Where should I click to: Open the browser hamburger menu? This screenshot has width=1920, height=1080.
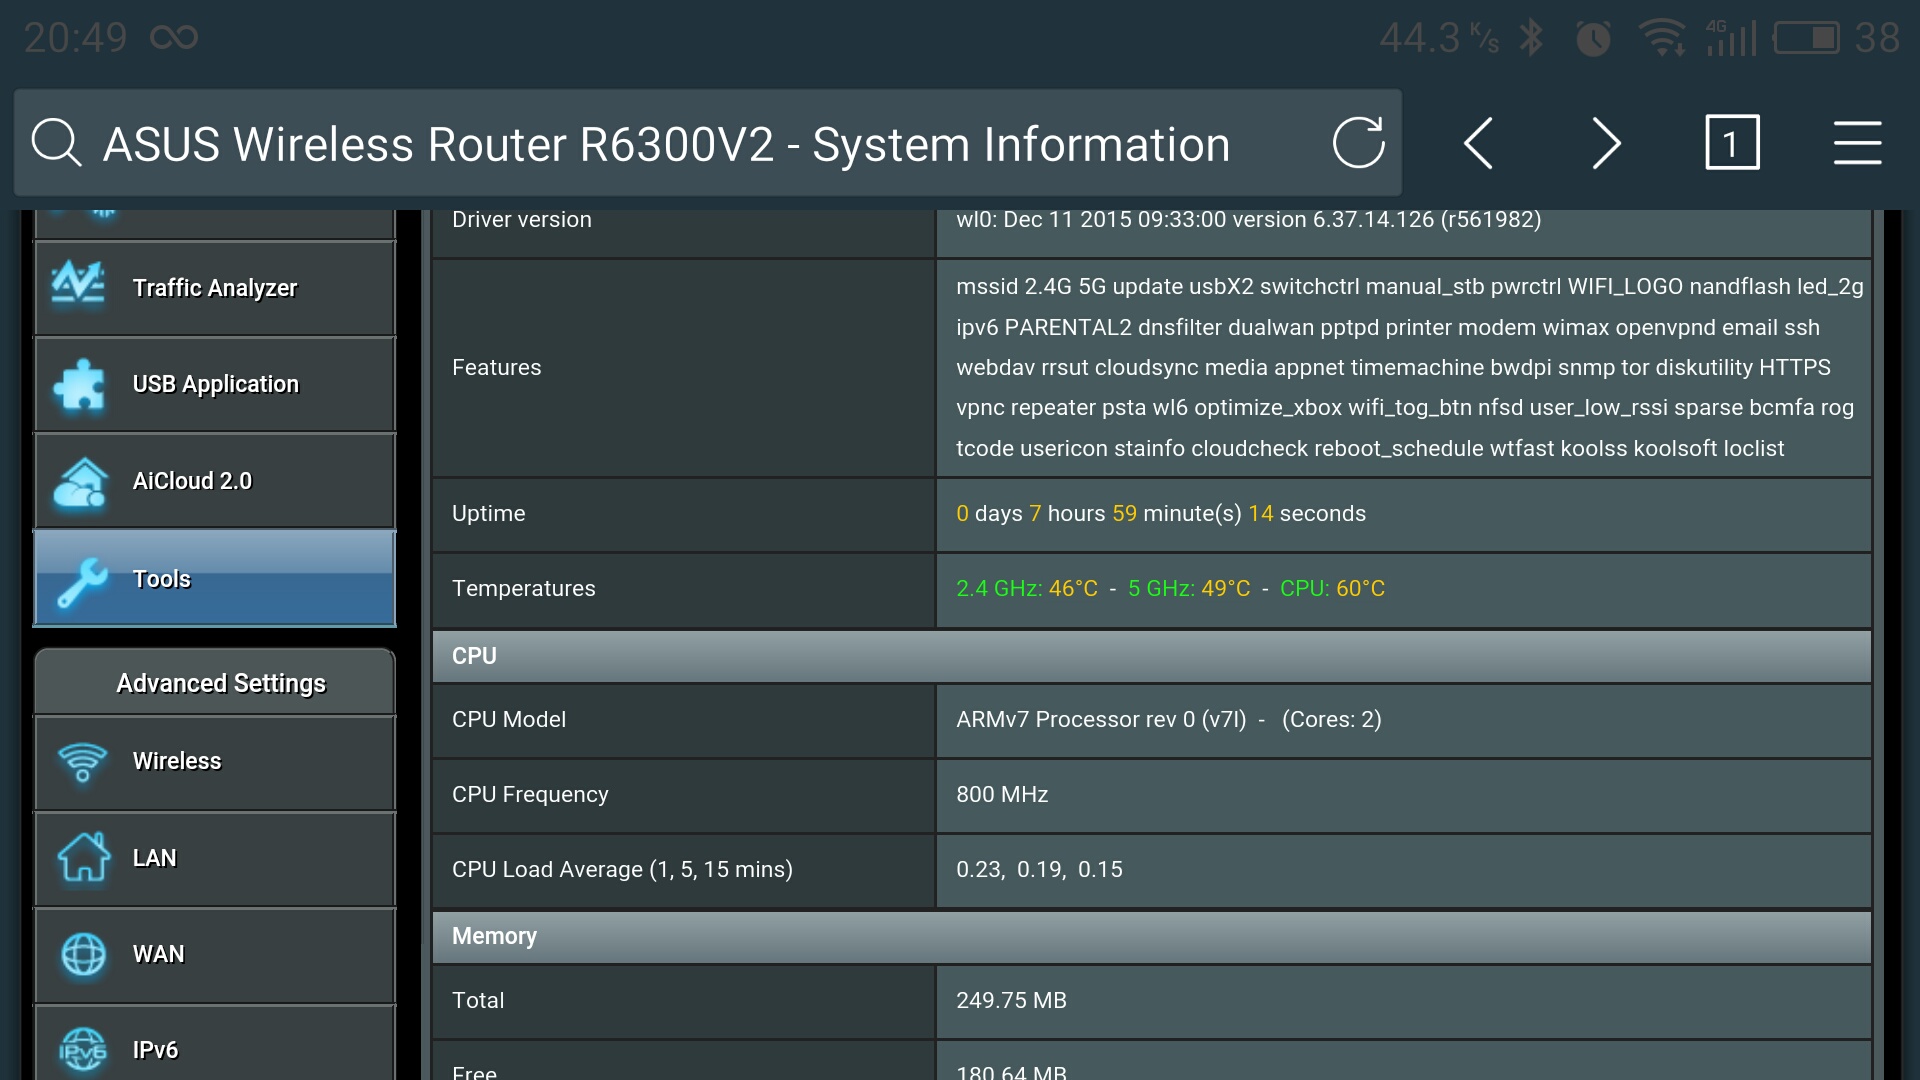pos(1857,143)
